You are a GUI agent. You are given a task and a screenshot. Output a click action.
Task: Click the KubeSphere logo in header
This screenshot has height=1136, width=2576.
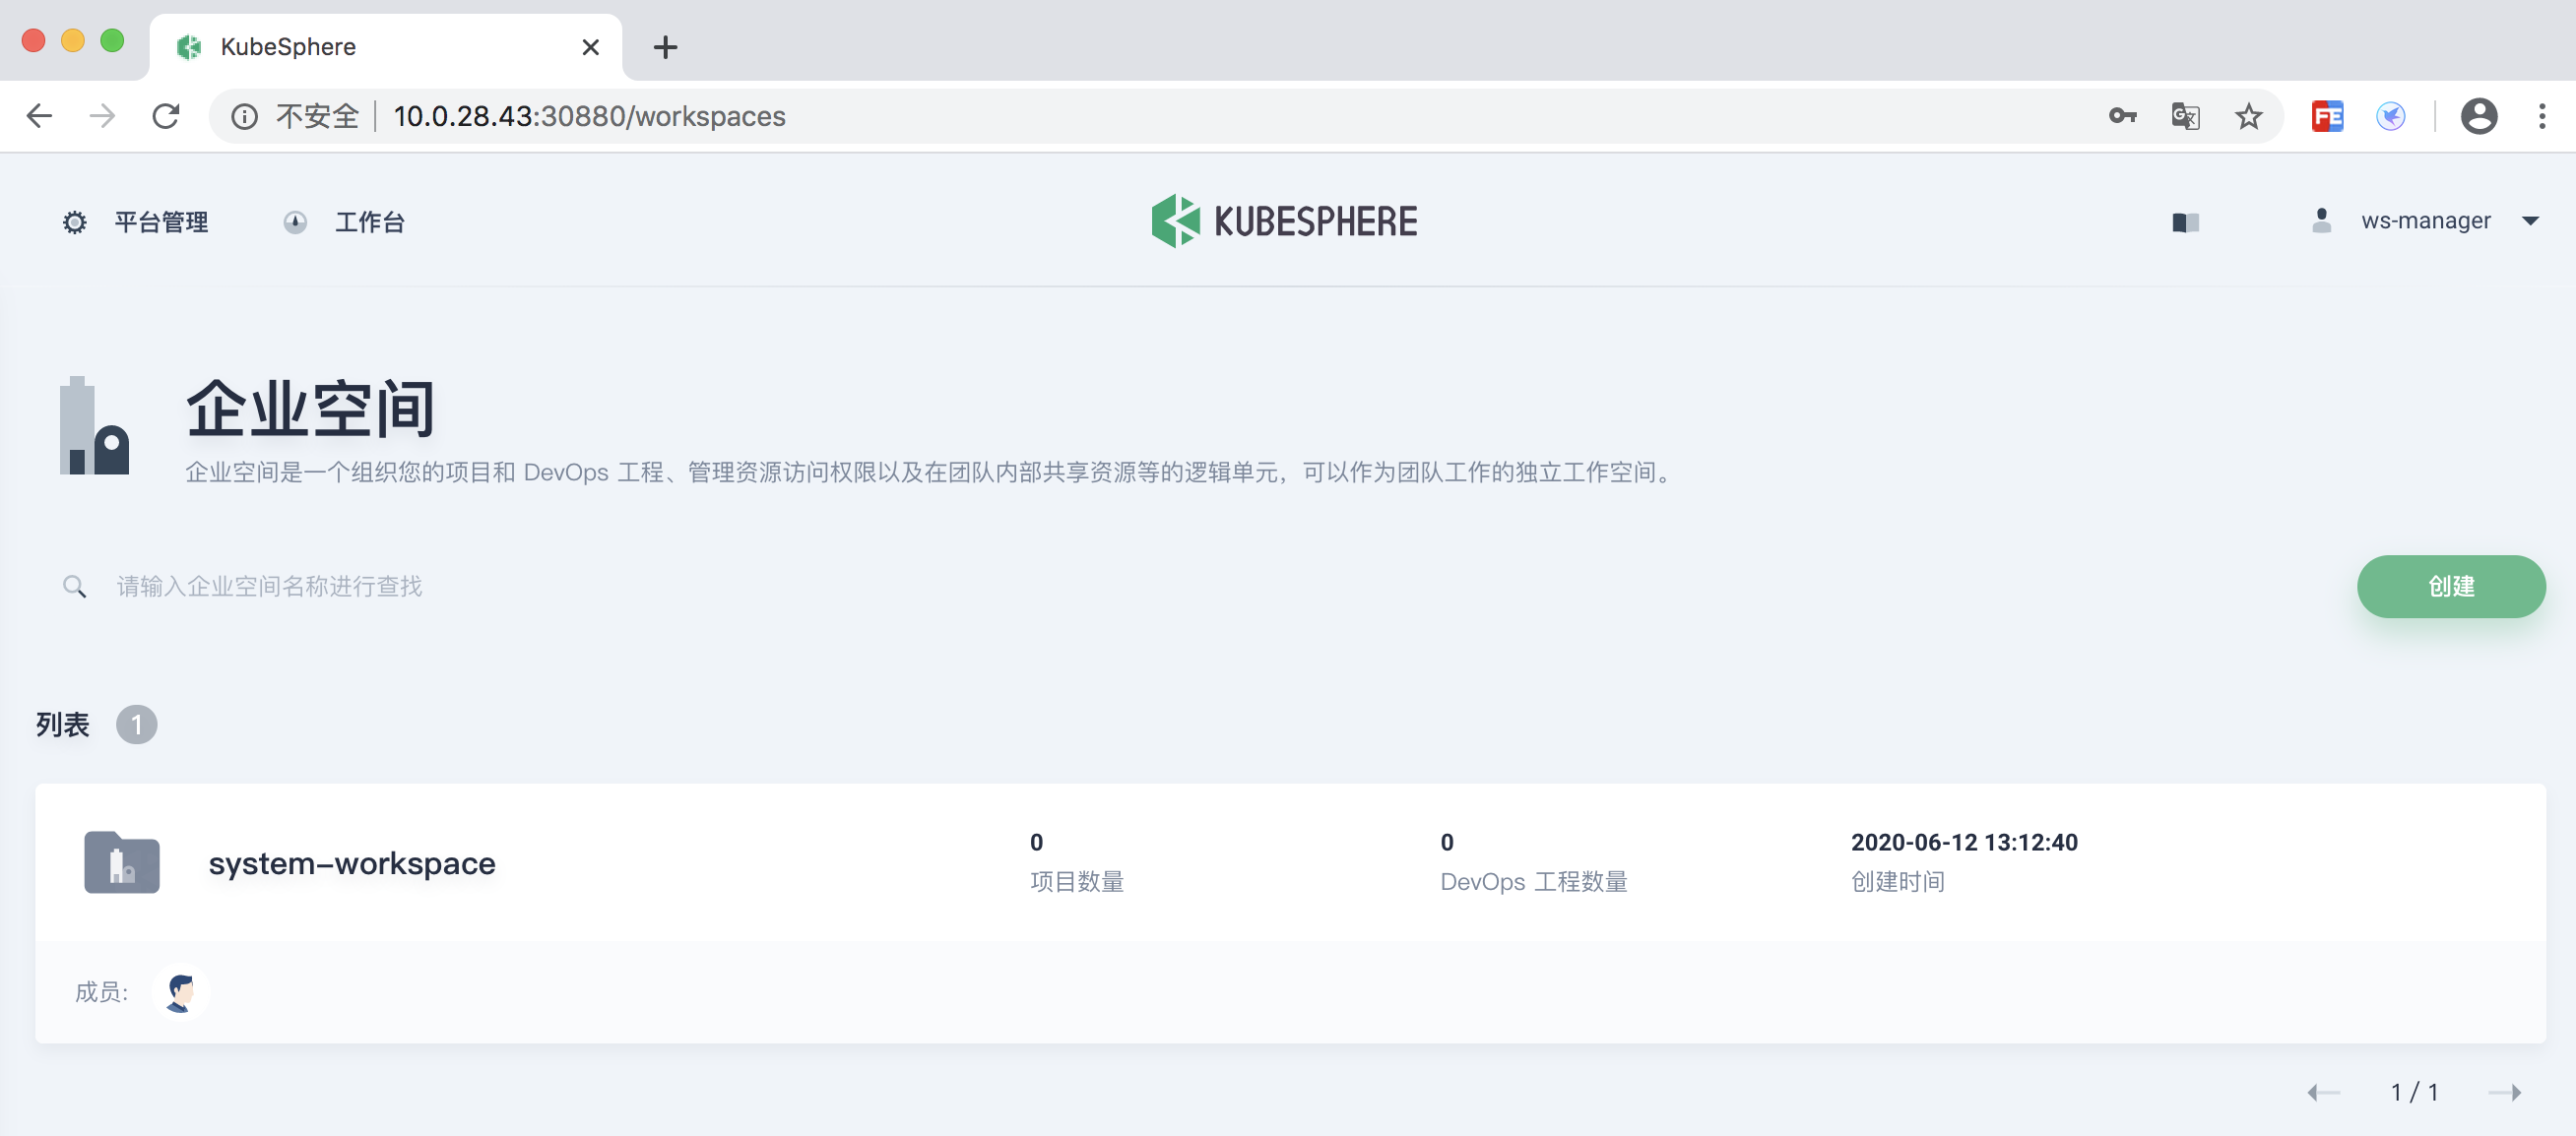click(x=1284, y=221)
